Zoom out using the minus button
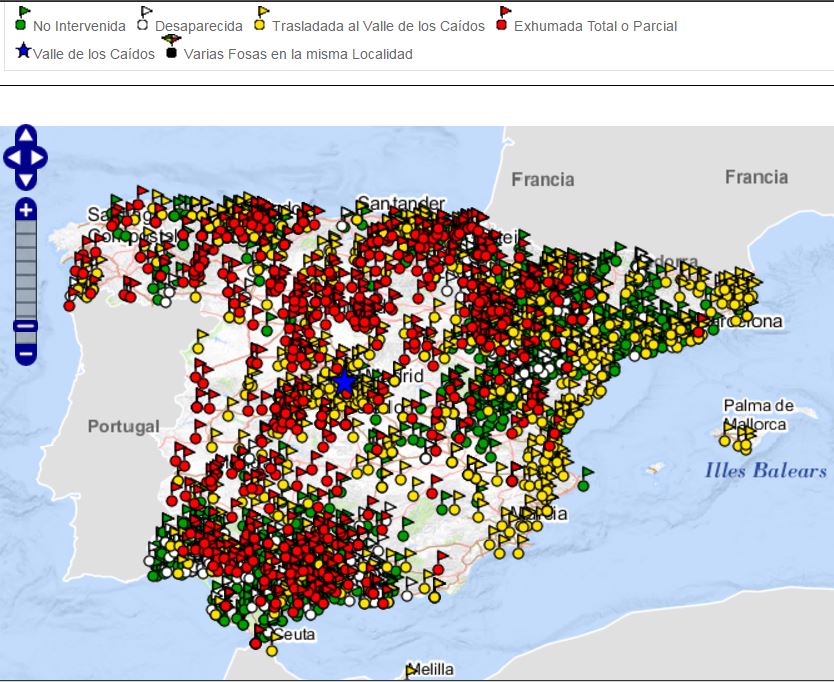 pos(26,353)
